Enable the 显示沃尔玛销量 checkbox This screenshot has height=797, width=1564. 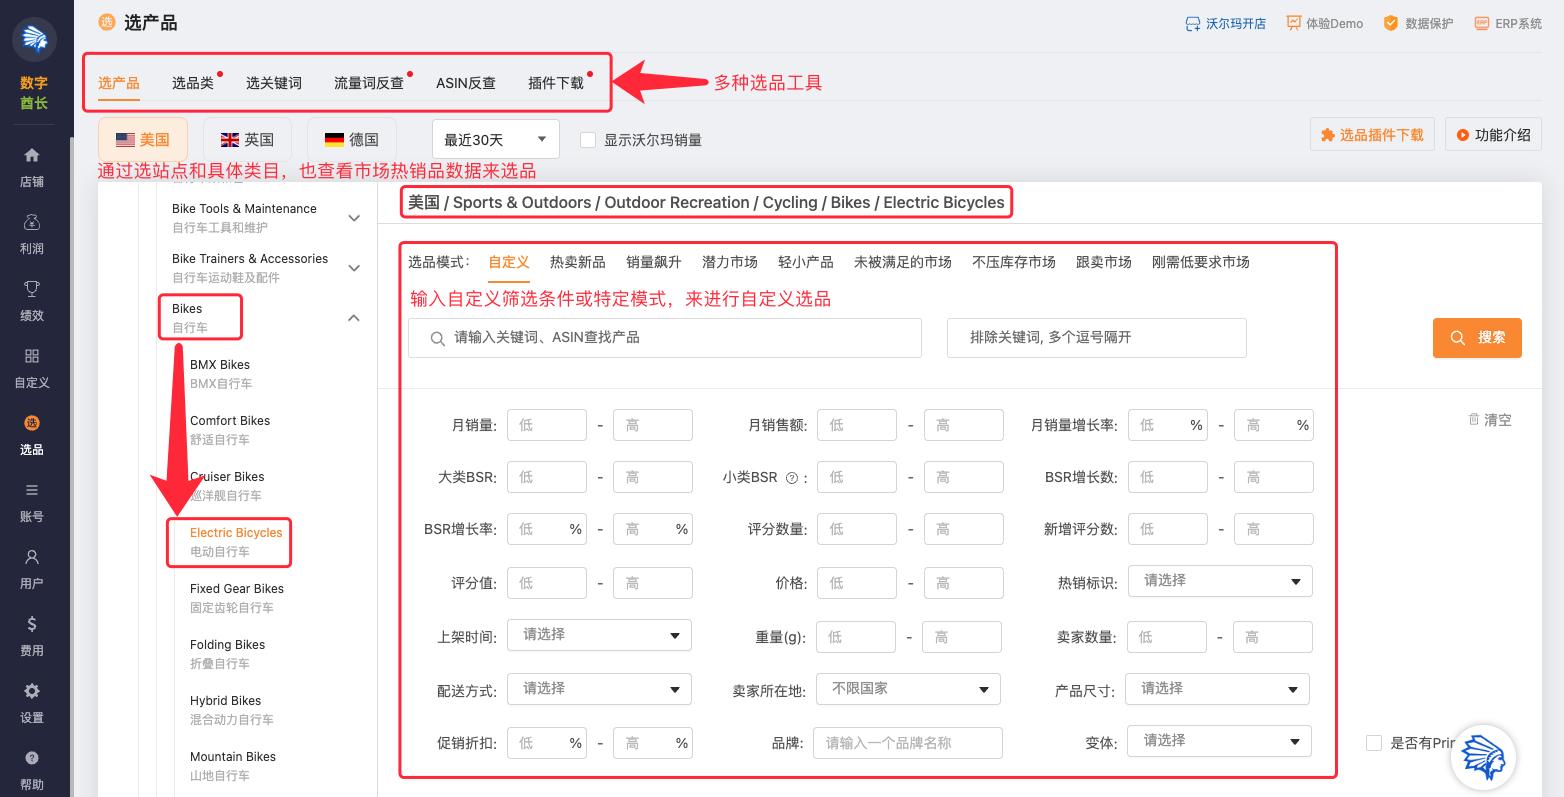pos(588,140)
